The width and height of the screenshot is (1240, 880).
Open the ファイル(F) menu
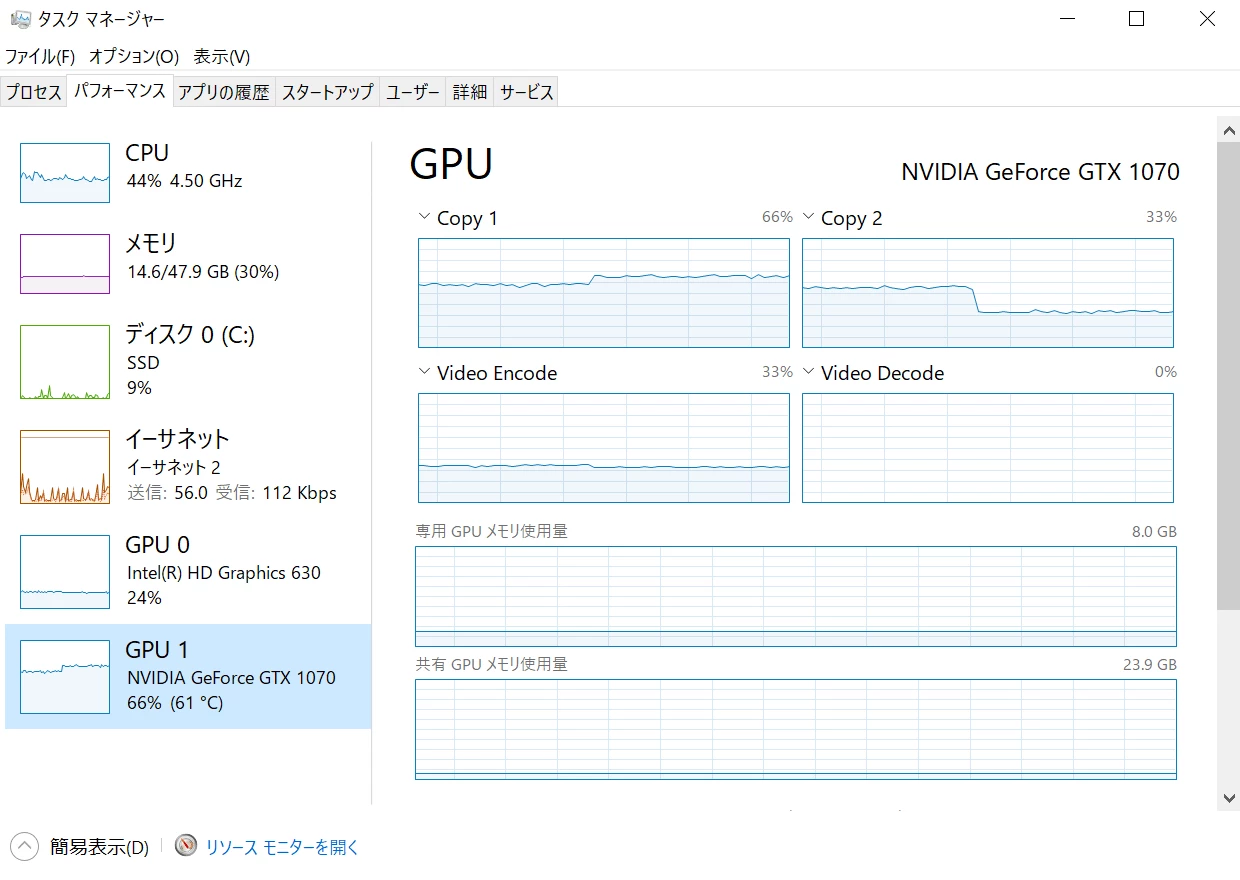coord(40,56)
